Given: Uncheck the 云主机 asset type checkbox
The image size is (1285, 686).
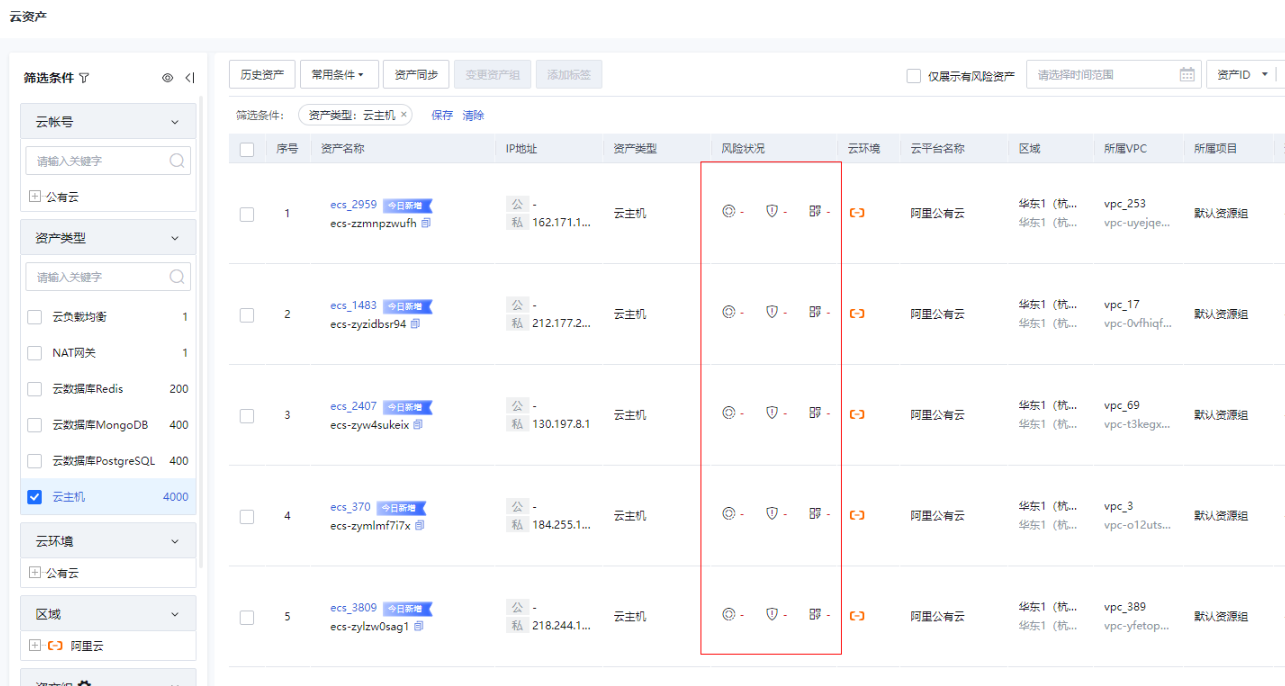Looking at the screenshot, I should [35, 497].
